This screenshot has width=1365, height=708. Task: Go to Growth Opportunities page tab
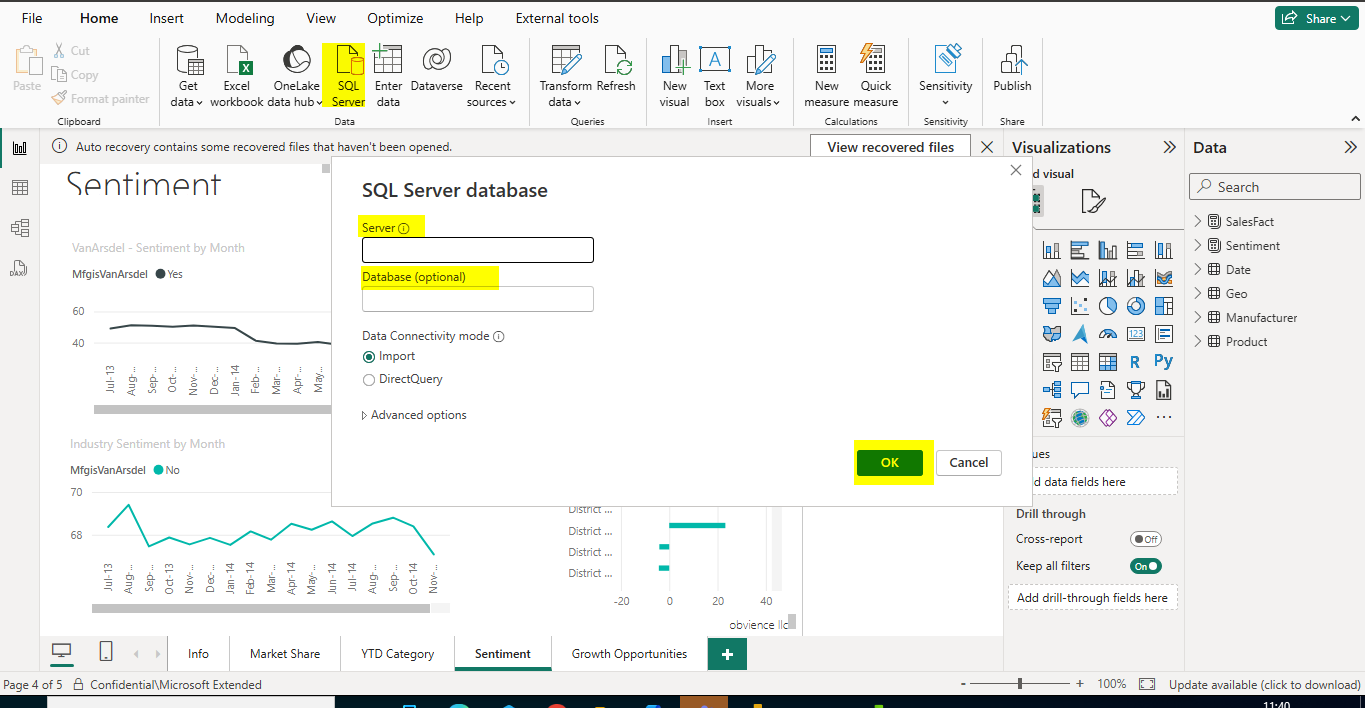(629, 654)
